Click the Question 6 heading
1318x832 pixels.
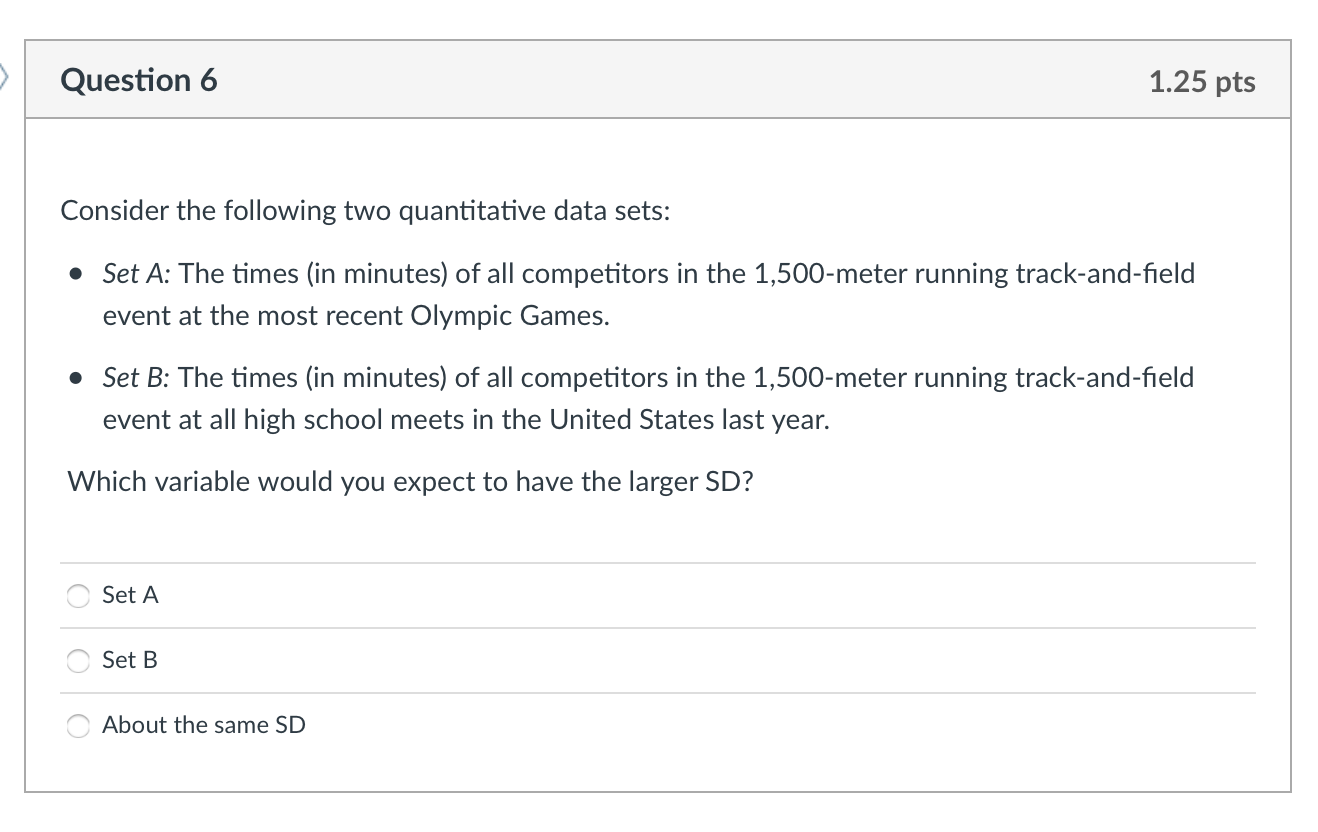pos(139,80)
